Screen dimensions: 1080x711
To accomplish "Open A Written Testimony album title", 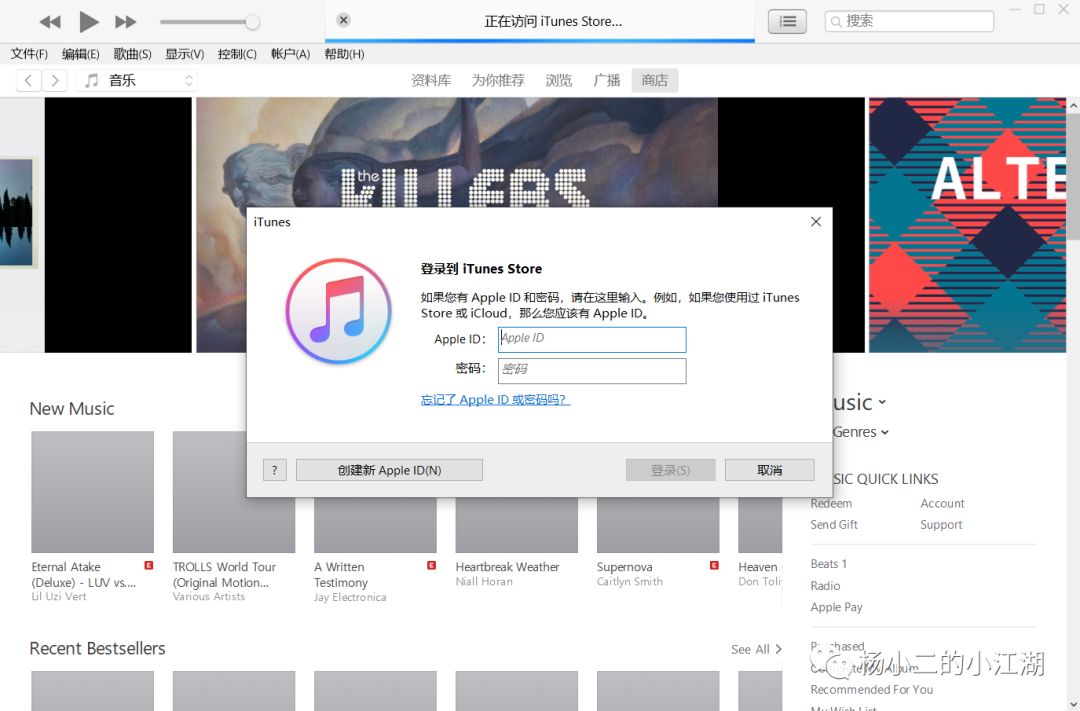I will point(341,575).
